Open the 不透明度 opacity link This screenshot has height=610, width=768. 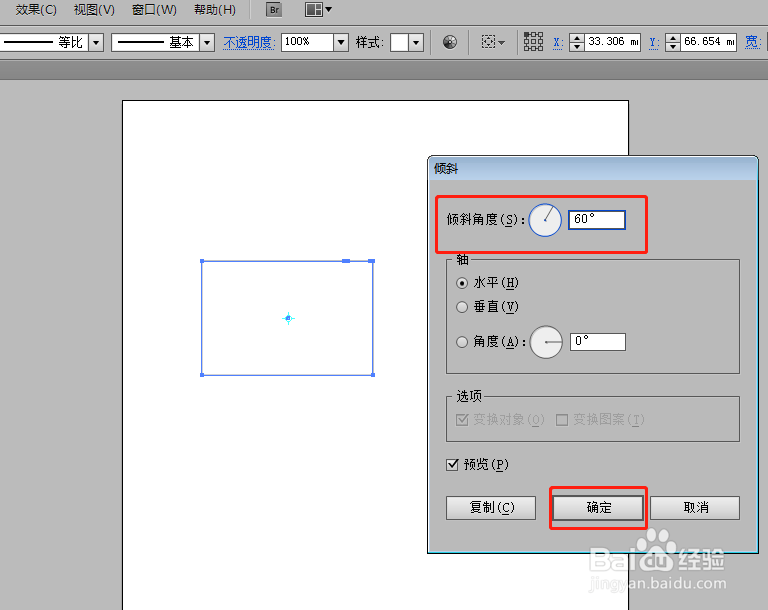249,43
